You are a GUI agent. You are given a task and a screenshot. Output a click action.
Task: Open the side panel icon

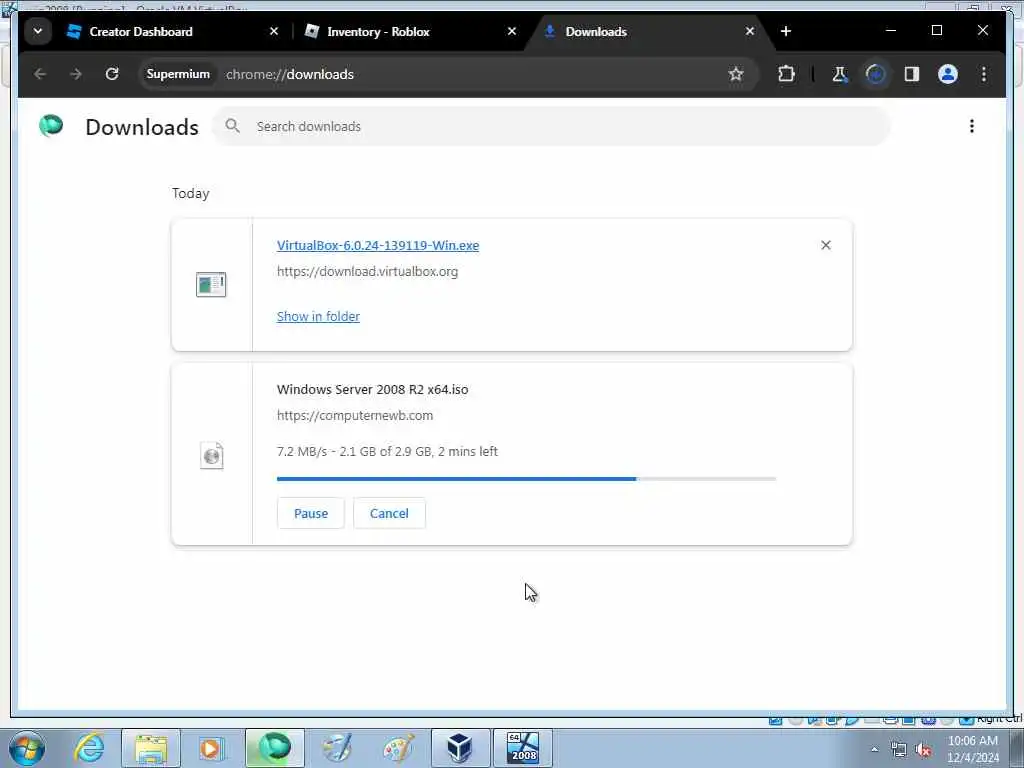(912, 74)
